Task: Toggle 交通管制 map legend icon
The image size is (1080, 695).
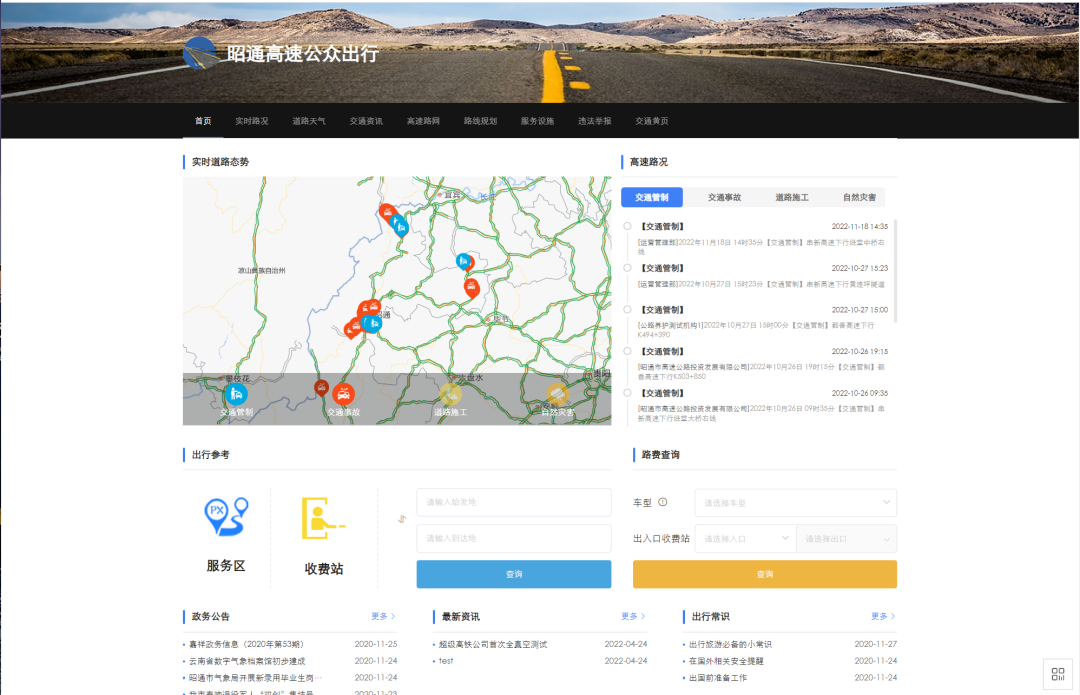Action: coord(236,395)
